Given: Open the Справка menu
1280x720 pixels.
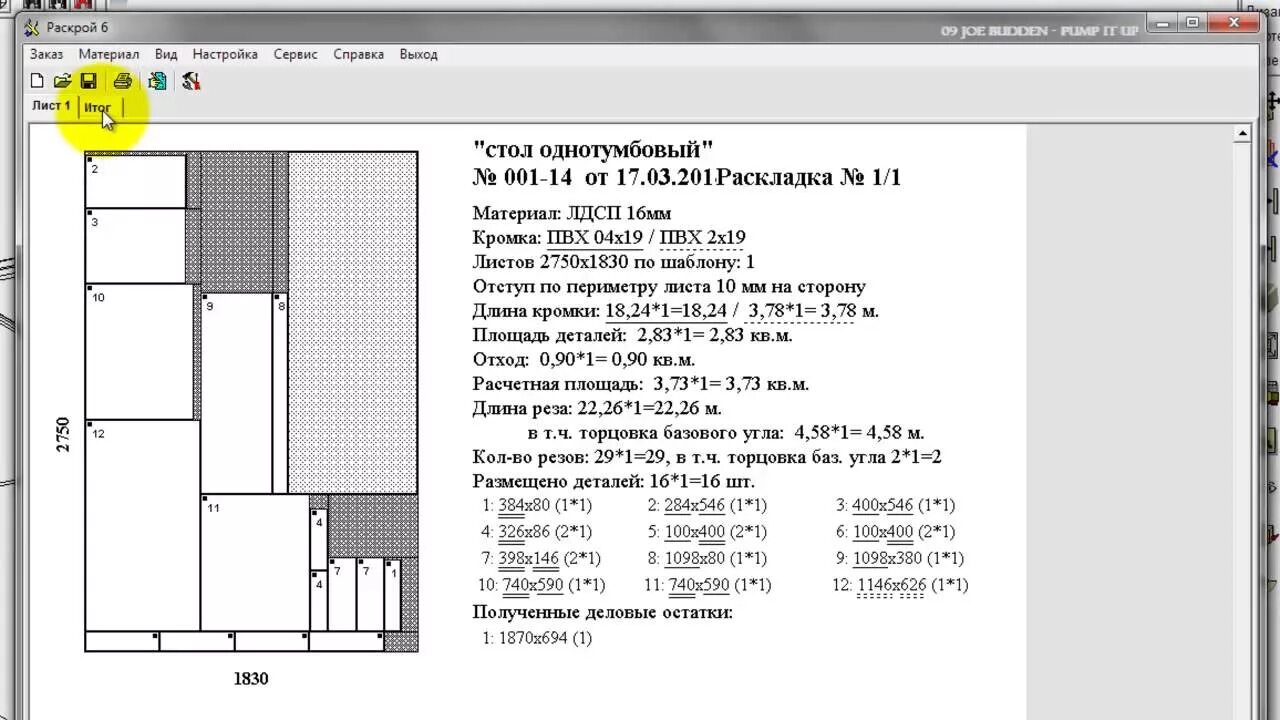Looking at the screenshot, I should (359, 54).
